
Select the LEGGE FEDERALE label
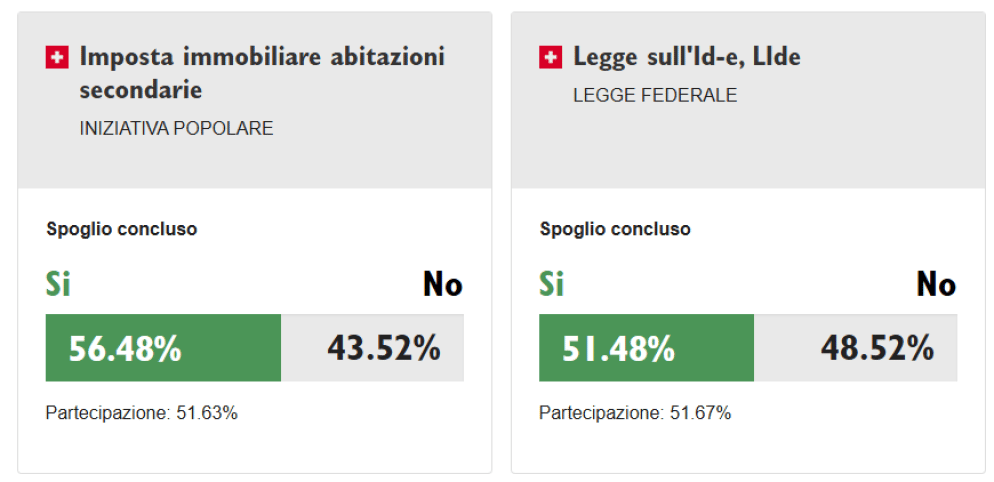click(x=655, y=96)
